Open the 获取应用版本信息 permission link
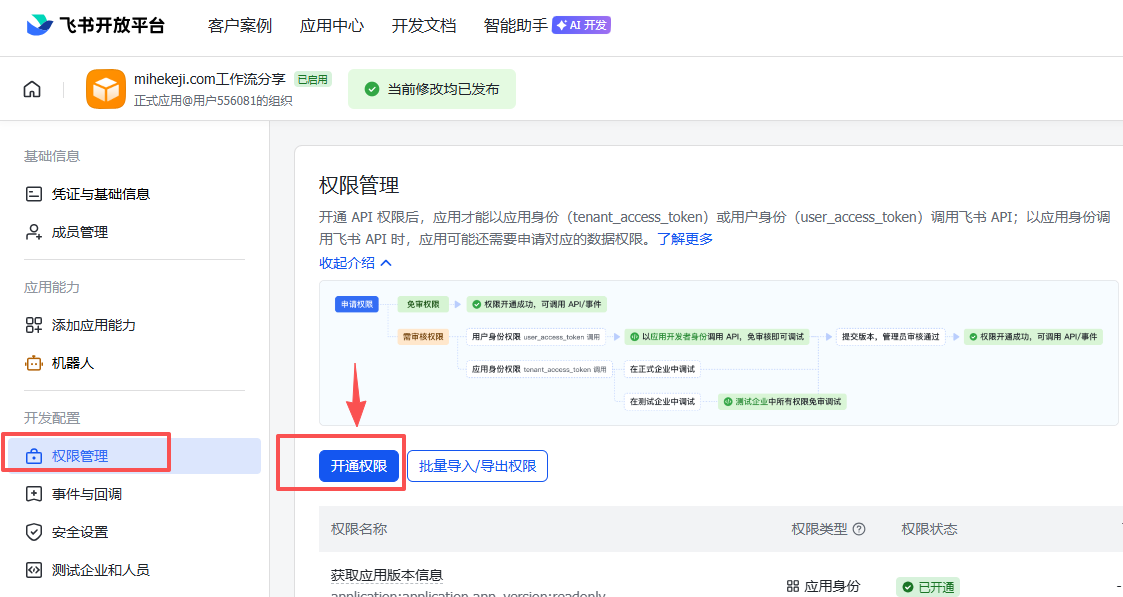 pyautogui.click(x=387, y=575)
